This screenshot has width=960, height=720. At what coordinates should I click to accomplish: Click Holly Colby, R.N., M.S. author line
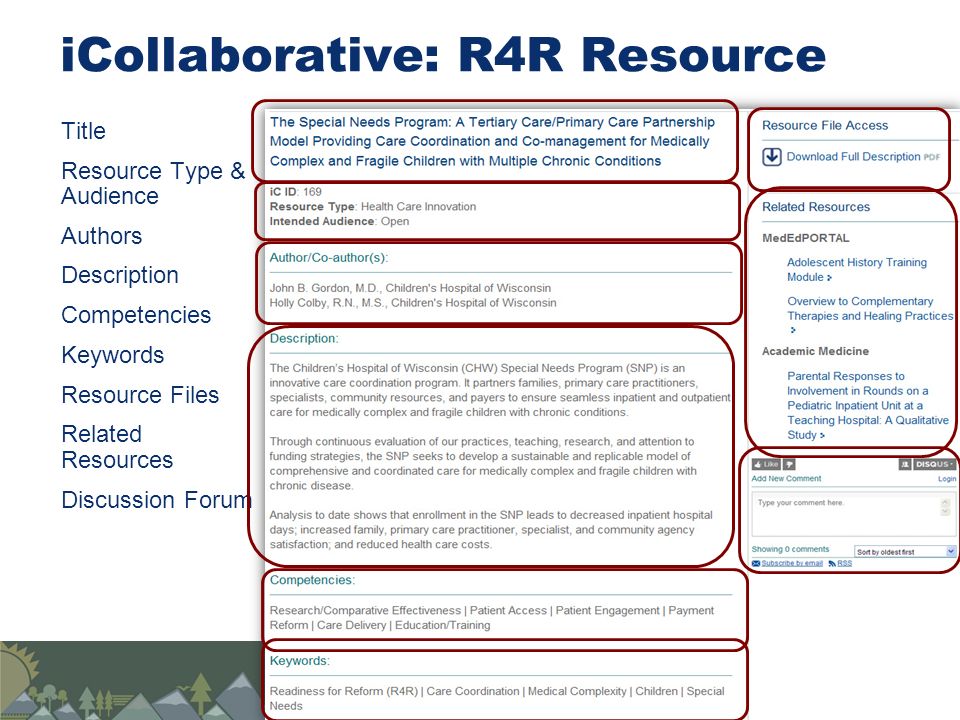413,302
